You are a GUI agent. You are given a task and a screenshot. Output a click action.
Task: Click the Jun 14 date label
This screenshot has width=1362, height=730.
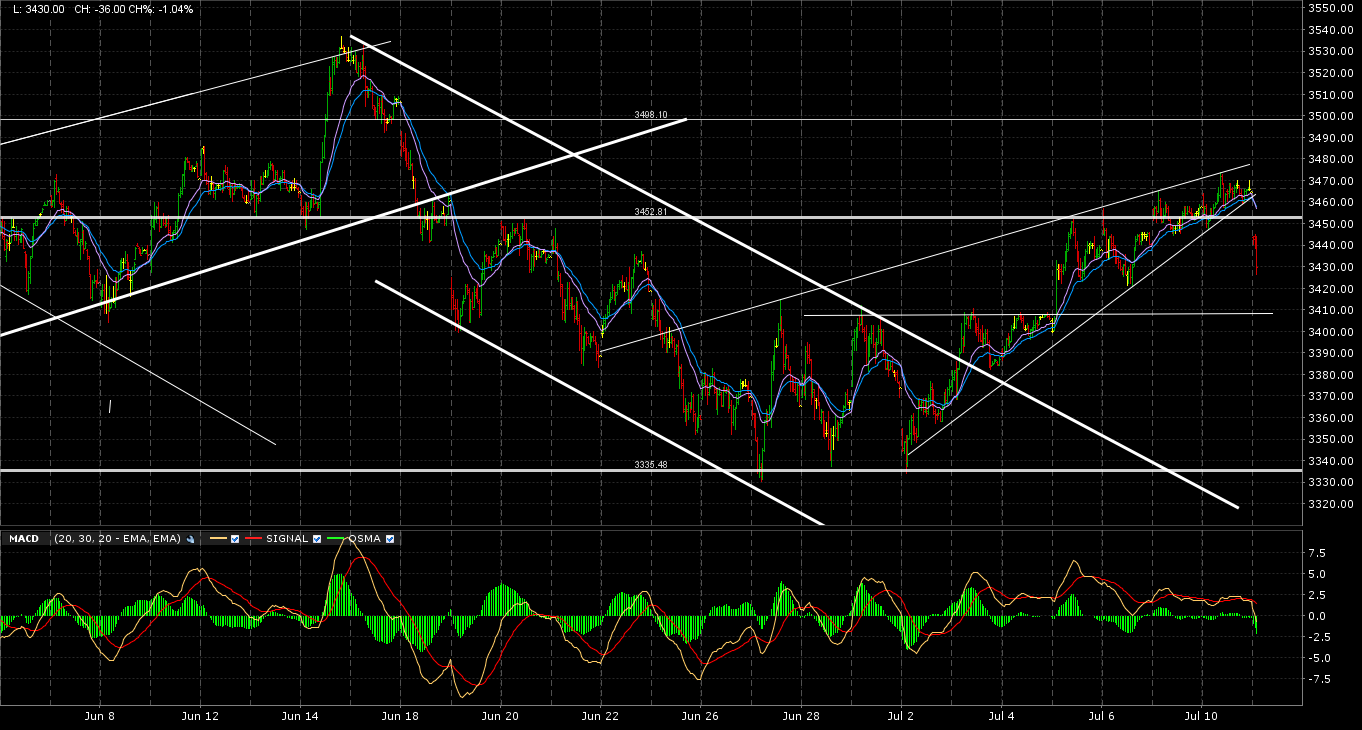click(300, 717)
